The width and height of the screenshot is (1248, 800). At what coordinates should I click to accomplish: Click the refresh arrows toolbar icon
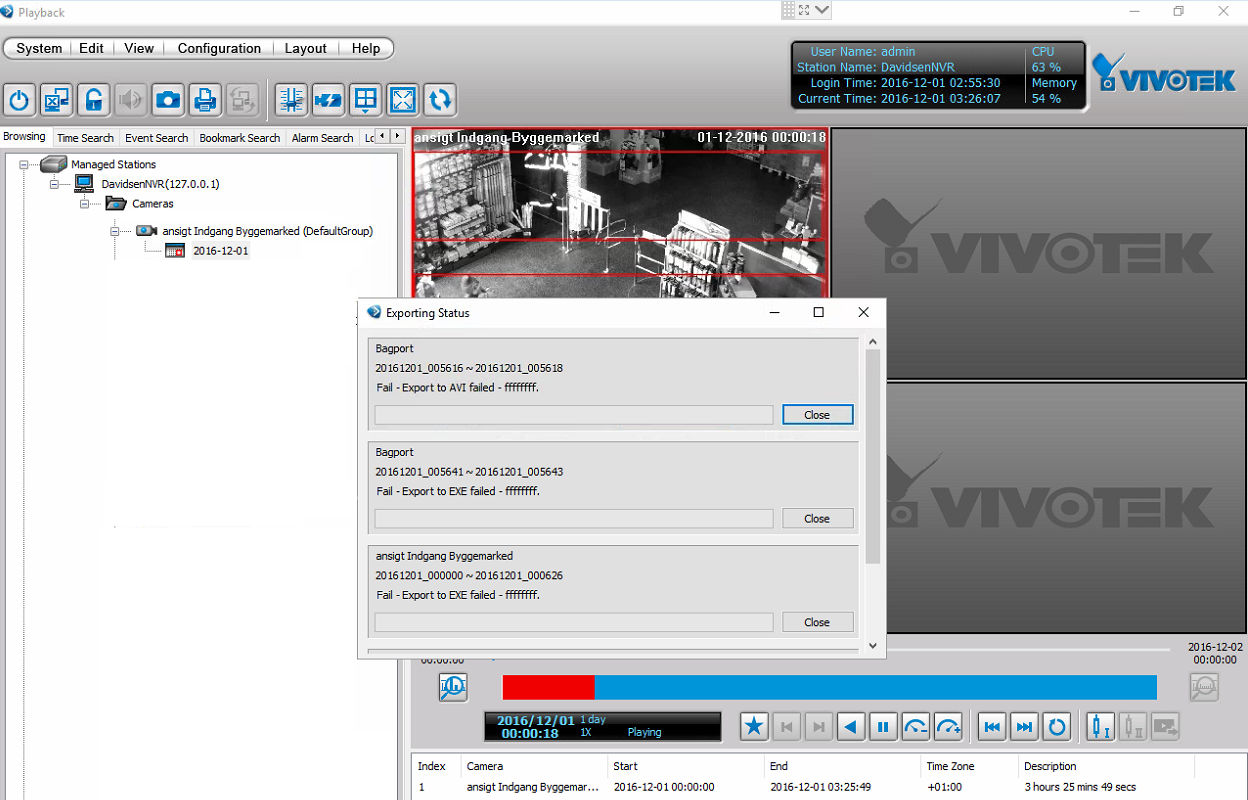[x=440, y=99]
